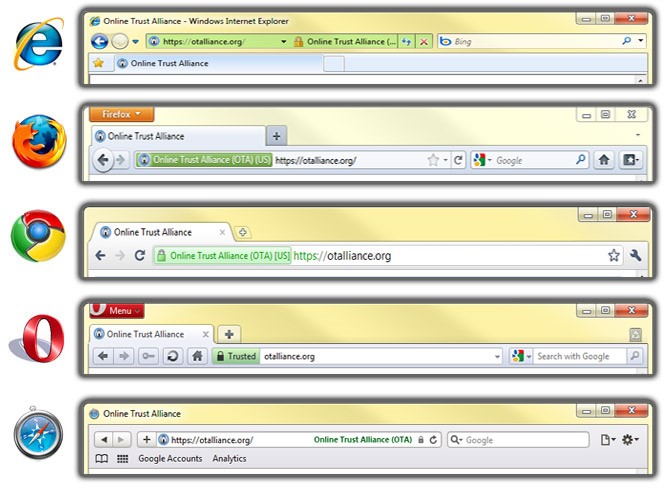The image size is (672, 489).
Task: Click the Chrome forward arrow
Action: point(120,256)
